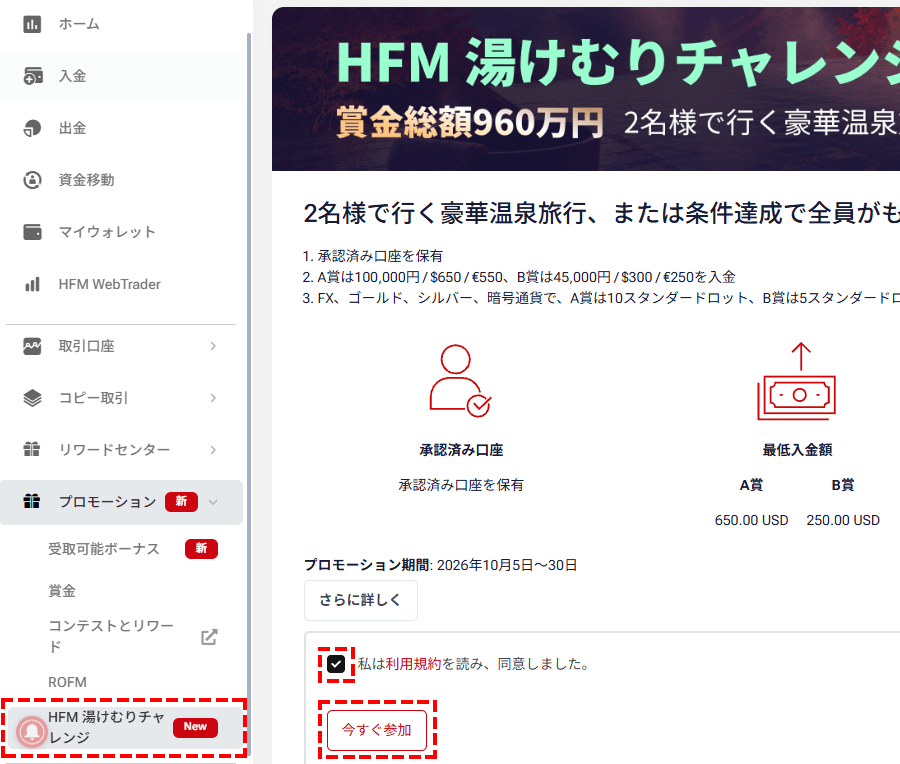This screenshot has height=764, width=900.
Task: Expand the リワードセンター submenu chevron
Action: (213, 449)
